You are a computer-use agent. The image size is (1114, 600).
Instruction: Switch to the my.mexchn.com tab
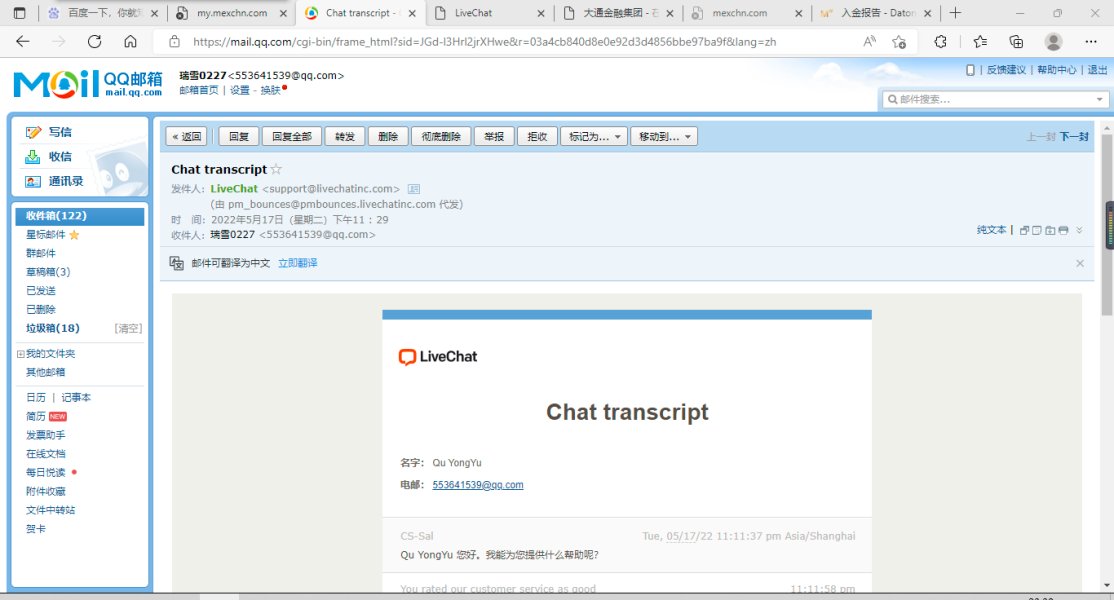[x=232, y=13]
